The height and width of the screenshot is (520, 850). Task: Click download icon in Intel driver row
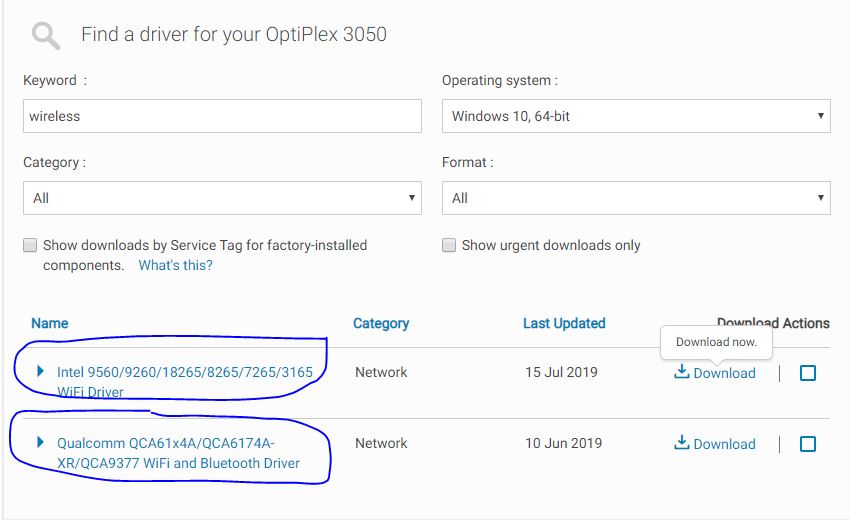coord(681,371)
